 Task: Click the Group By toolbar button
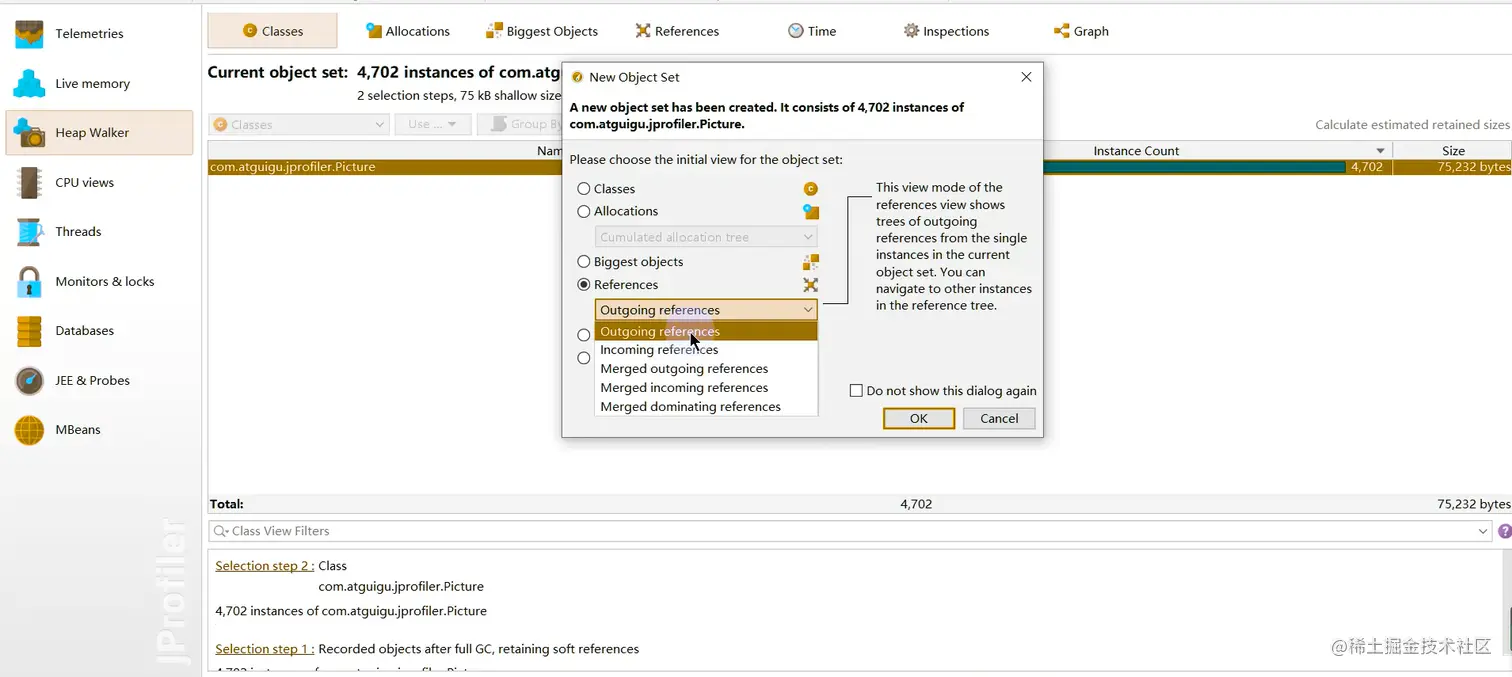tap(522, 125)
